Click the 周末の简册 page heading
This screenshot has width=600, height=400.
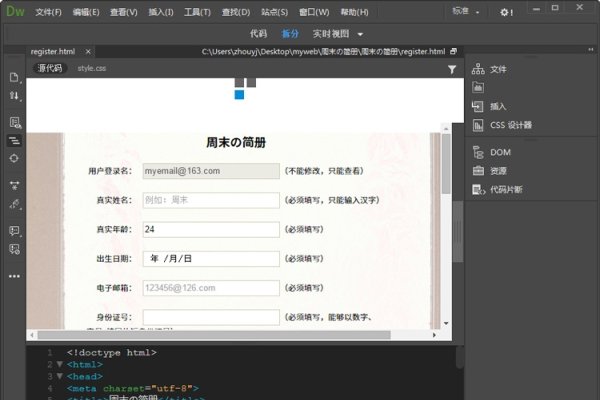click(236, 142)
